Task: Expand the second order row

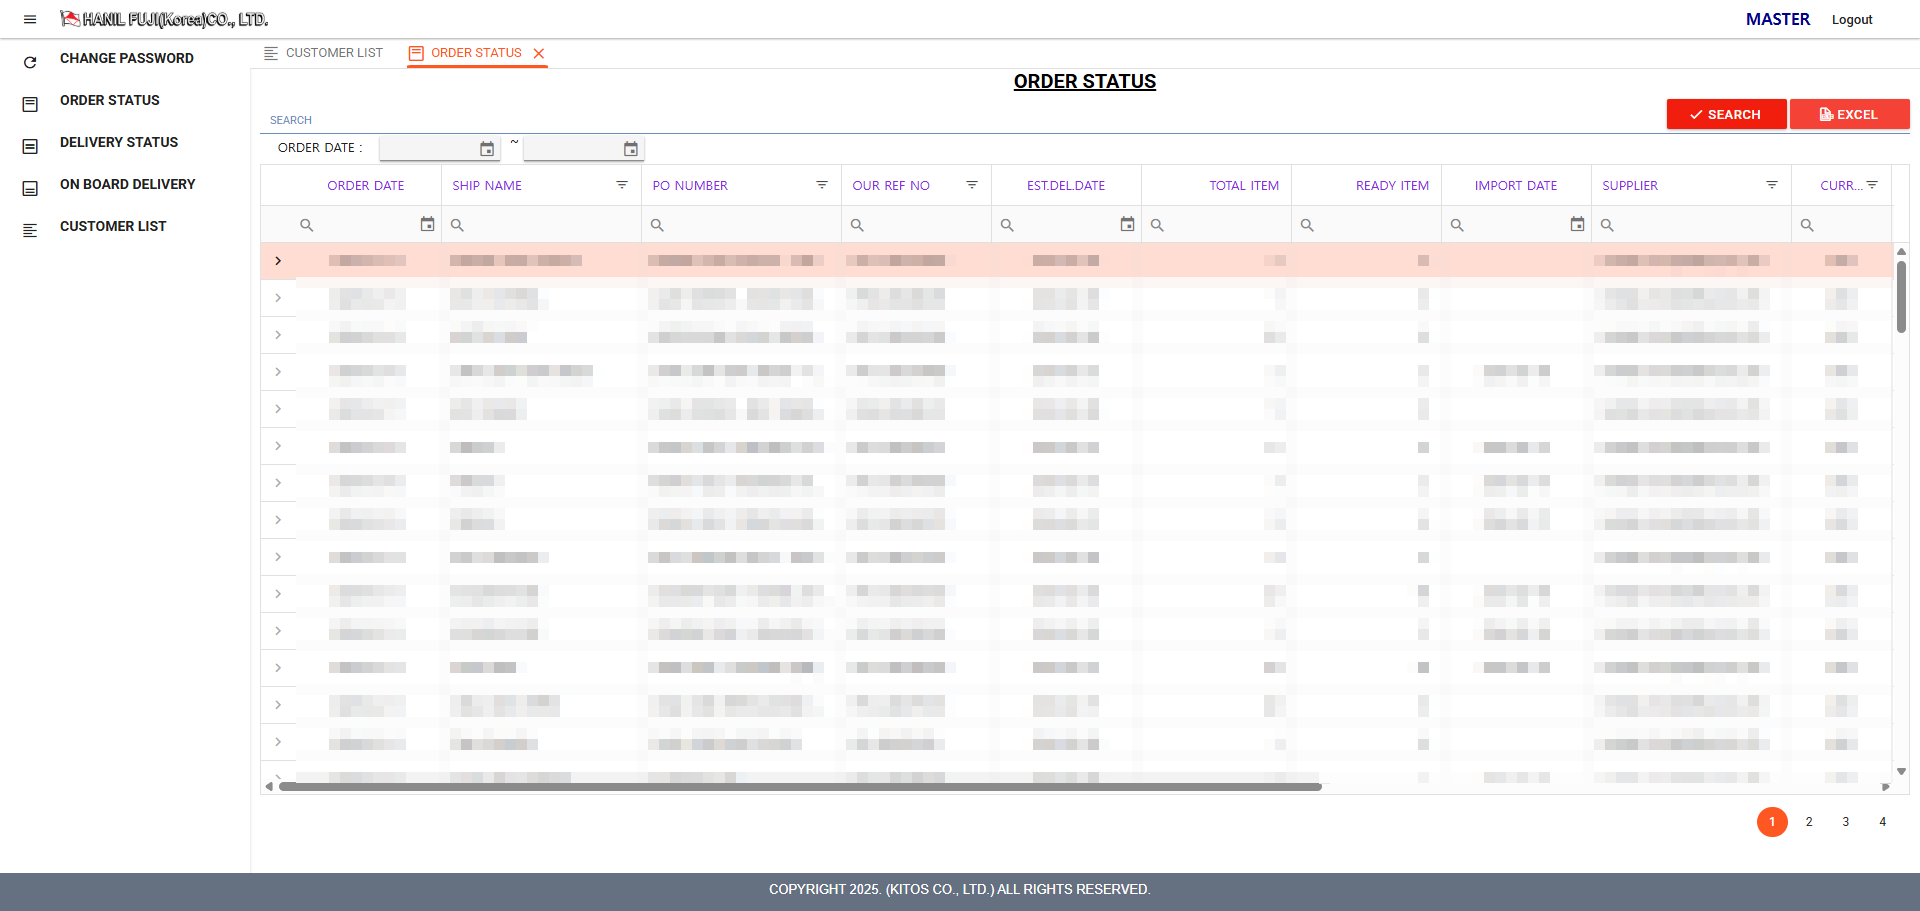Action: click(278, 298)
